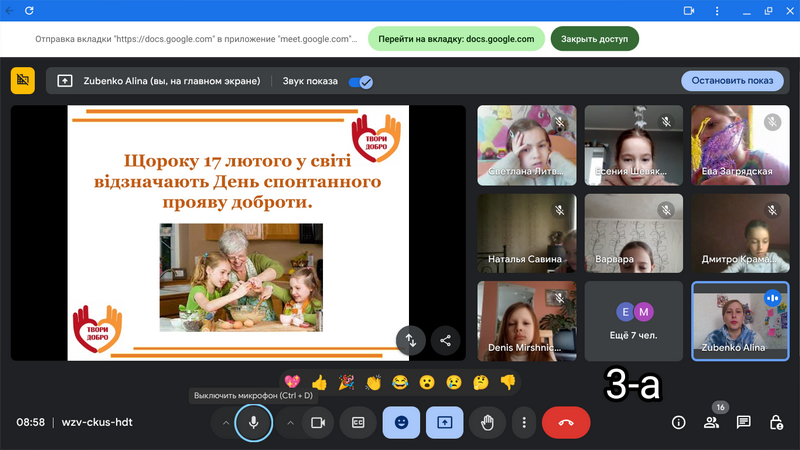800x450 pixels.
Task: Turn on closed captions
Action: 358,422
